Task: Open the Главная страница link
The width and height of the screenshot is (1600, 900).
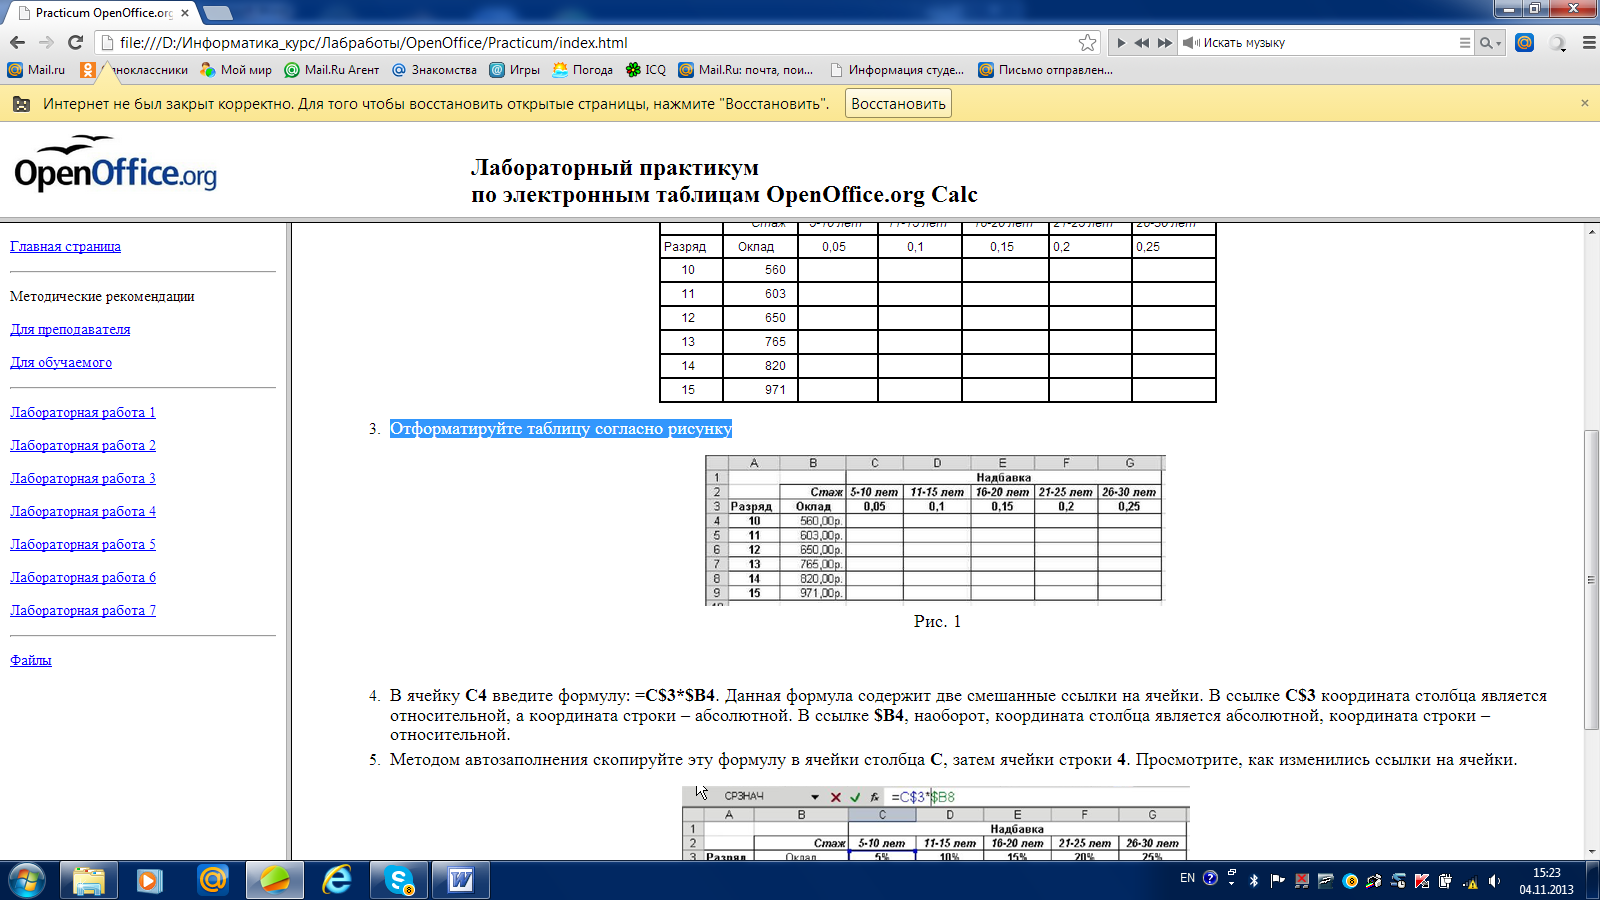Action: coord(65,246)
